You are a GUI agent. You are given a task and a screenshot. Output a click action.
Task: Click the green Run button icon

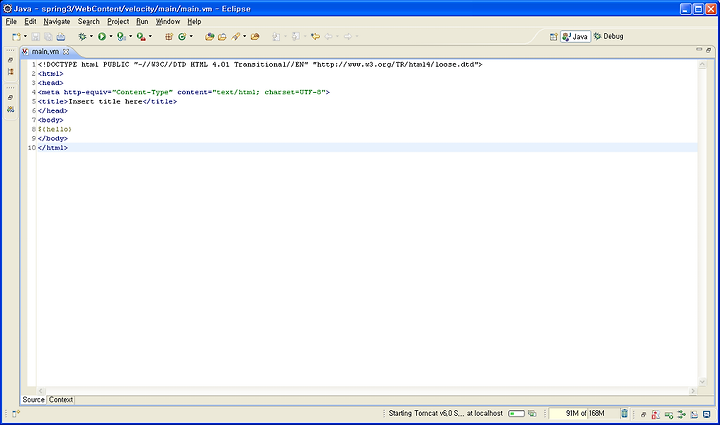coord(102,37)
